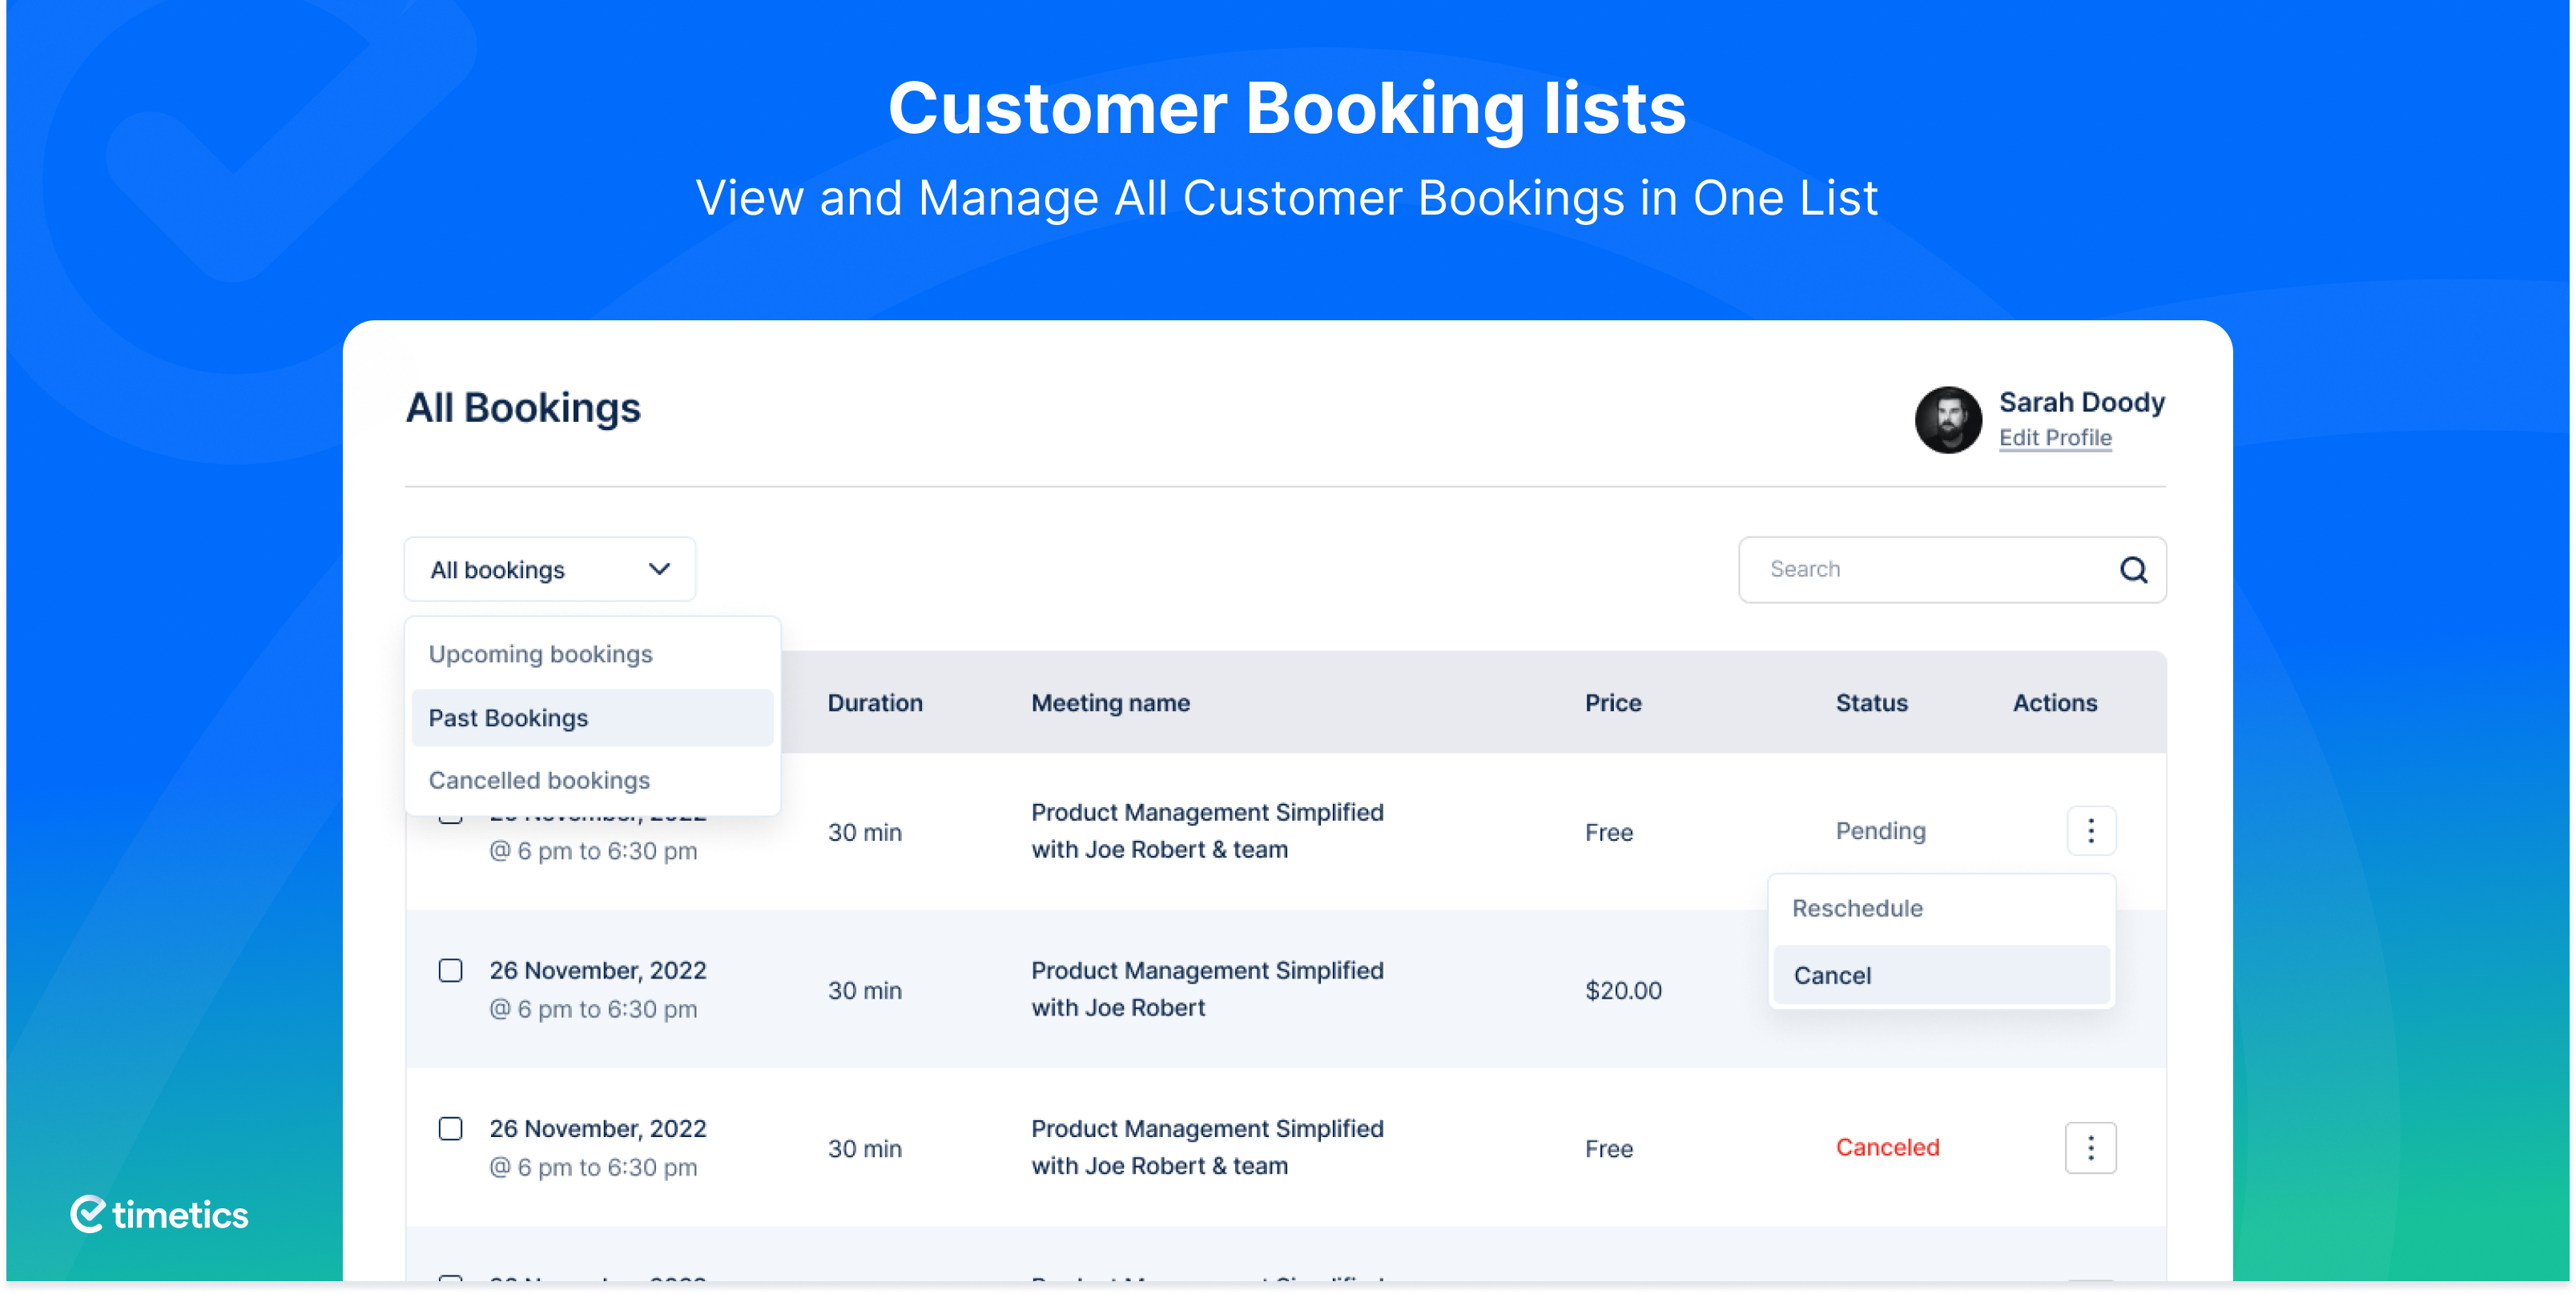This screenshot has width=2576, height=1294.
Task: Choose Reschedule from the actions menu
Action: click(x=1941, y=909)
